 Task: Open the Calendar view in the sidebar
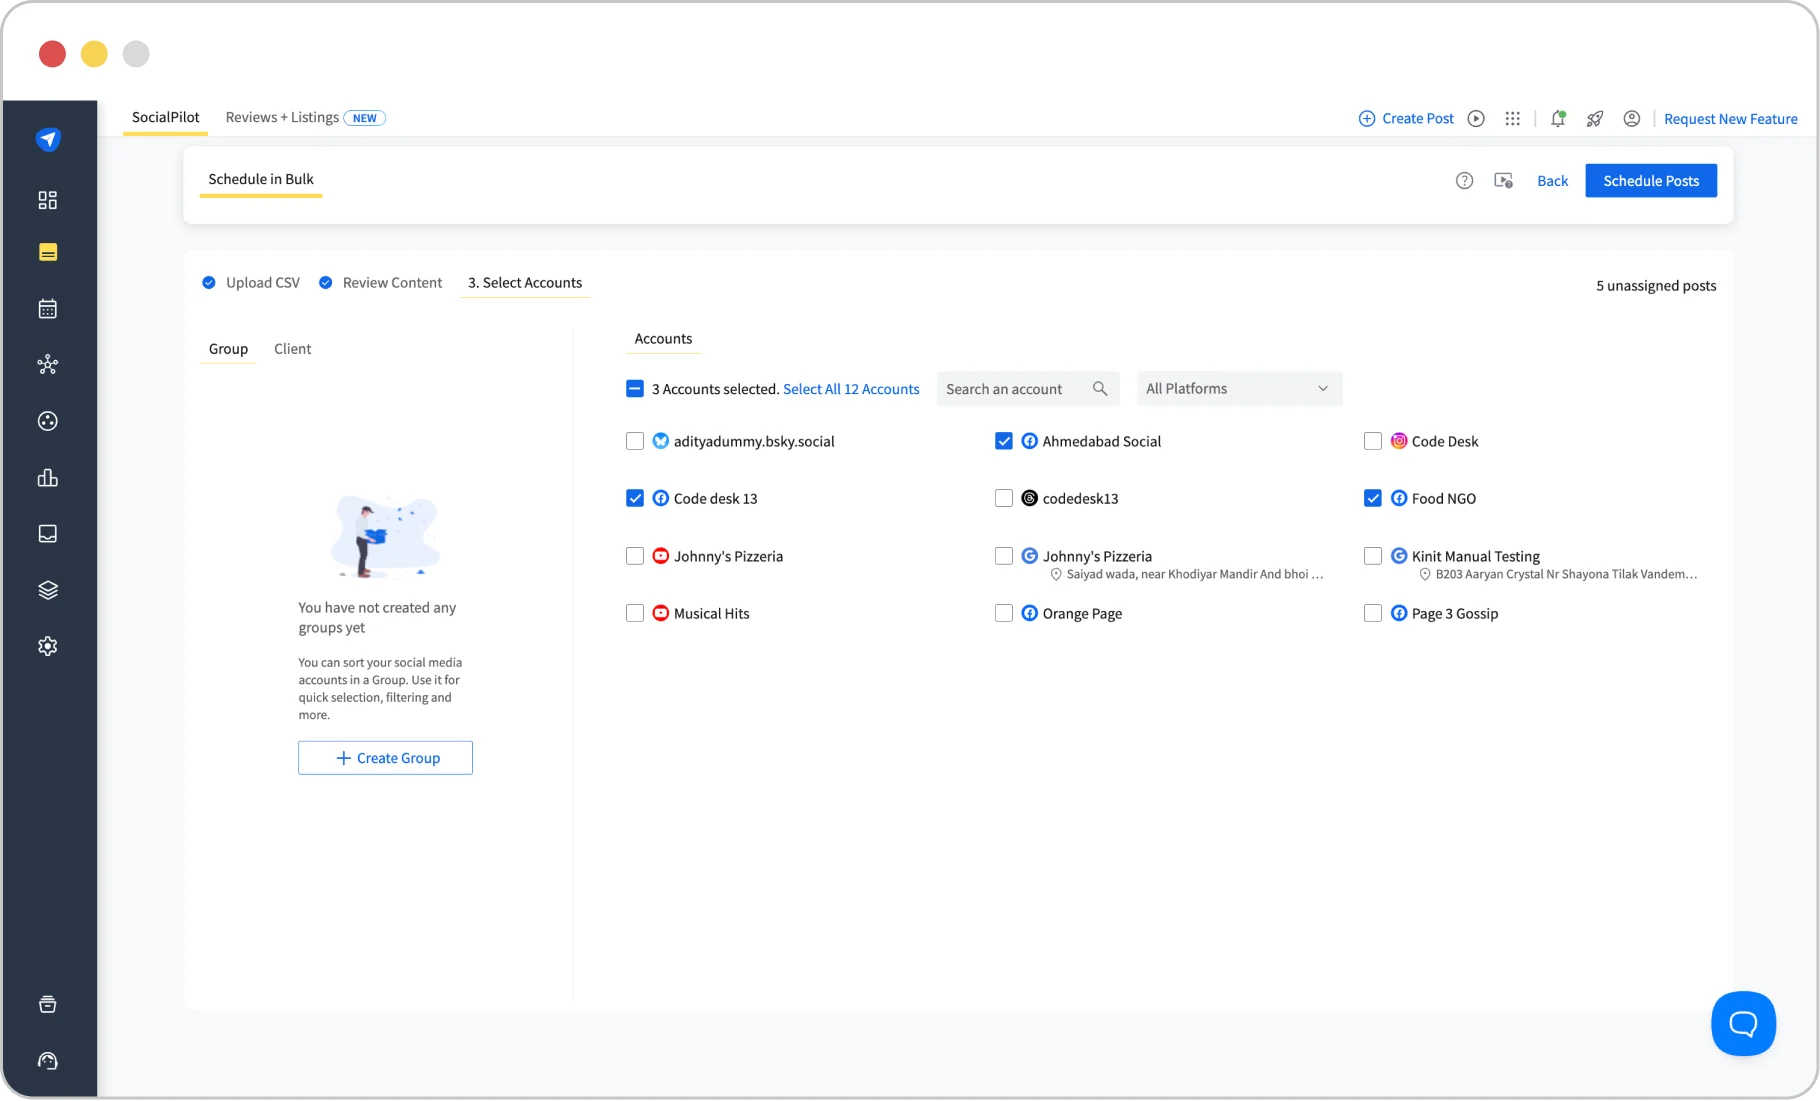48,308
